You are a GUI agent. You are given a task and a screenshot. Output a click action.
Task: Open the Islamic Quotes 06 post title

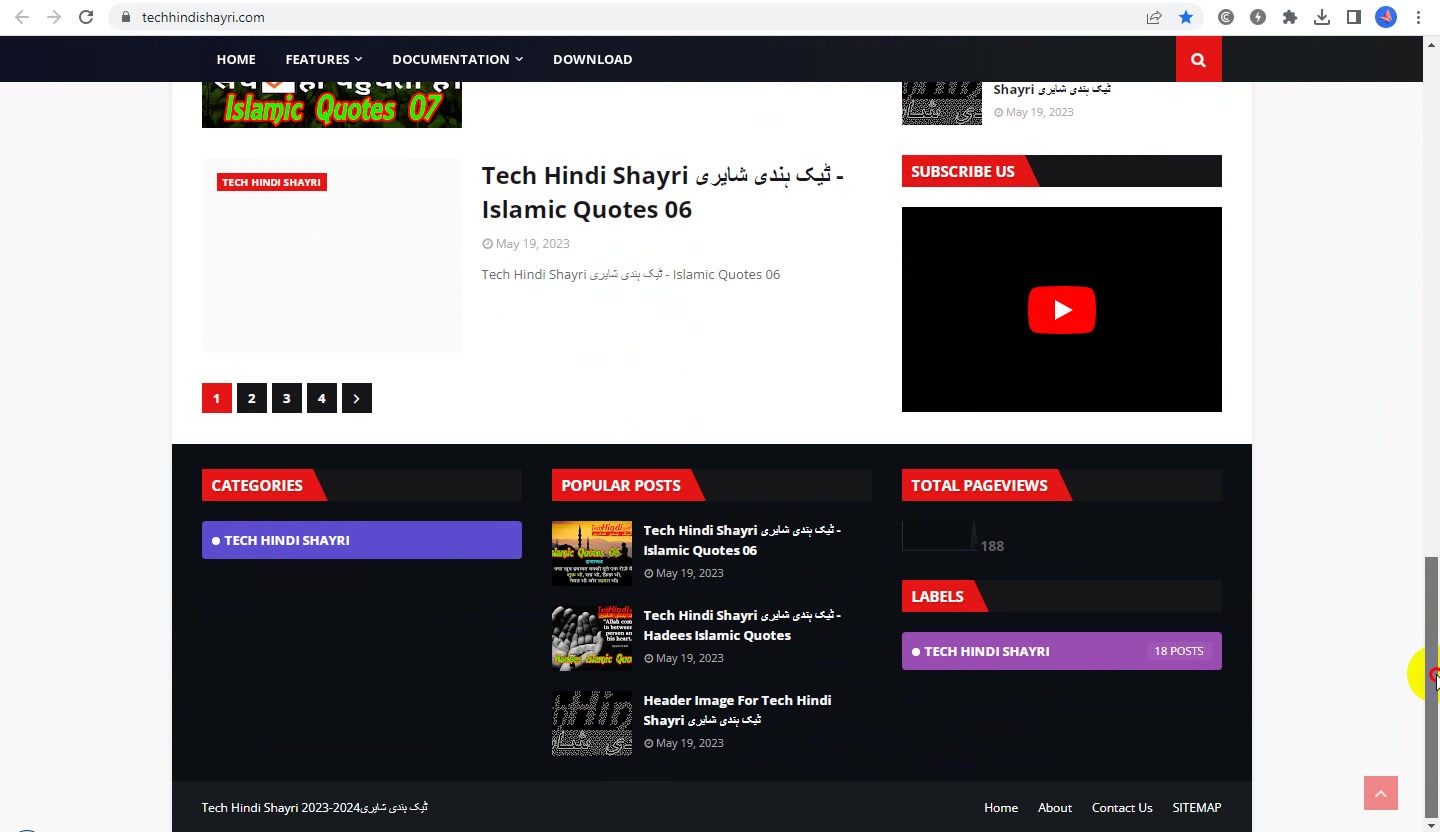(663, 192)
